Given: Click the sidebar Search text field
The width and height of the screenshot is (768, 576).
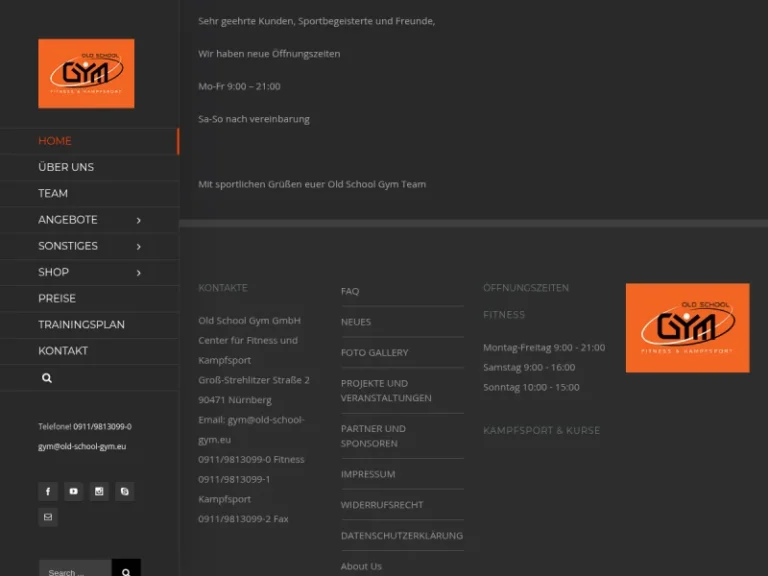Looking at the screenshot, I should point(75,572).
